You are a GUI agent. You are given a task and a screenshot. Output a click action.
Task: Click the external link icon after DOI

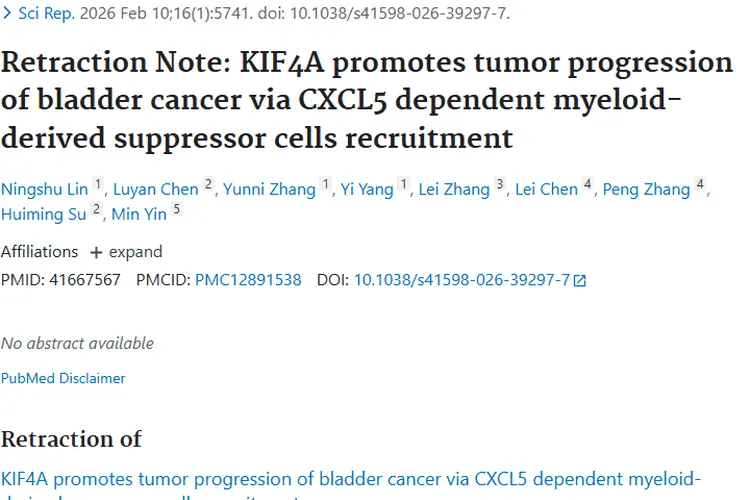580,281
